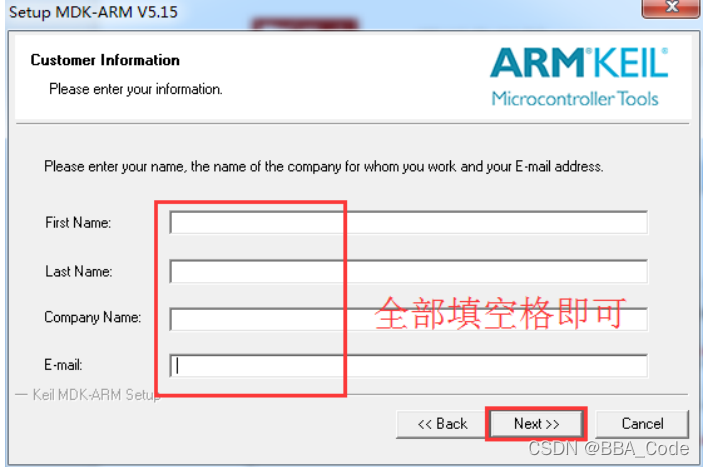Select the Company Name input field
This screenshot has height=467, width=704.
pos(409,319)
